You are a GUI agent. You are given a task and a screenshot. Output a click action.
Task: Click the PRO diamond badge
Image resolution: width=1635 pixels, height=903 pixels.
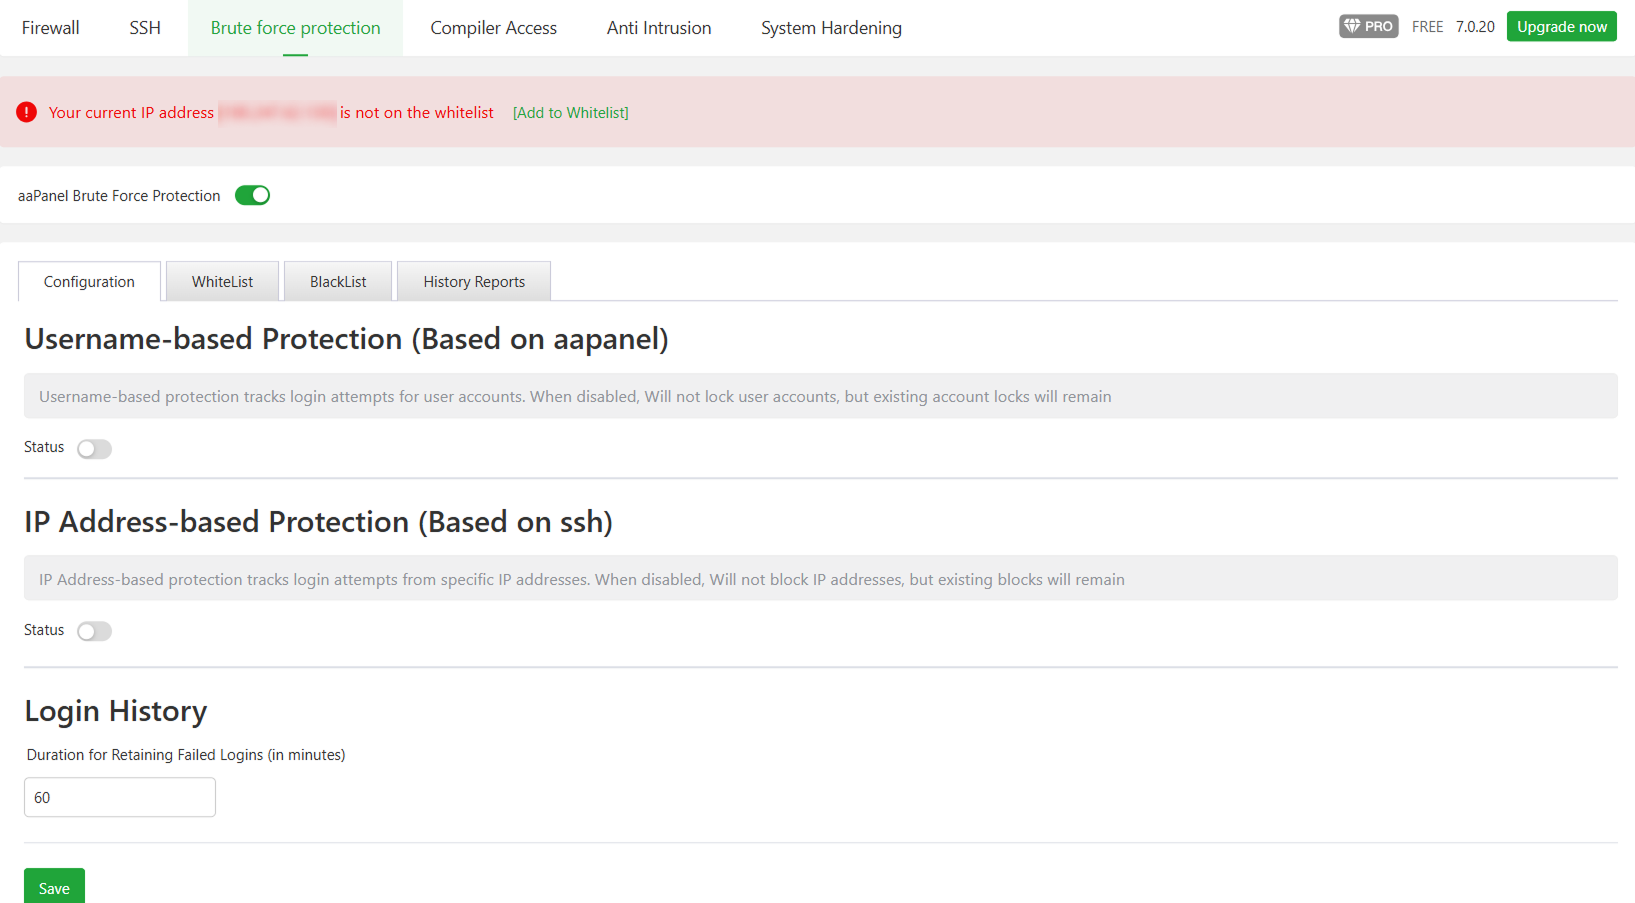(1368, 27)
